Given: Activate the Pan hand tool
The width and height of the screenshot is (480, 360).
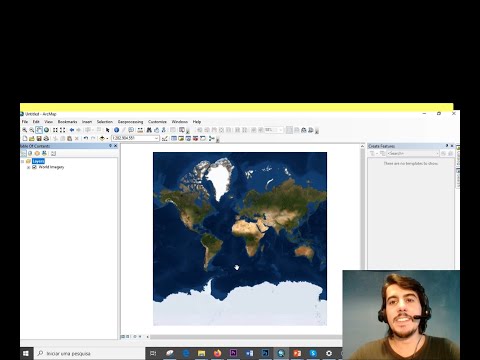Looking at the screenshot, I should point(39,130).
